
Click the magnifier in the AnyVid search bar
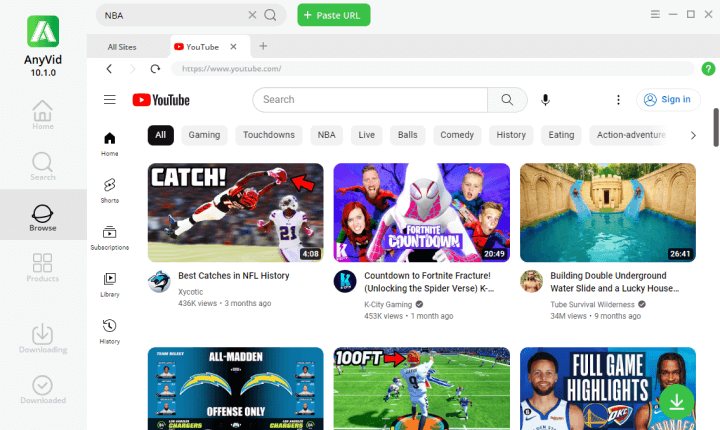(270, 15)
